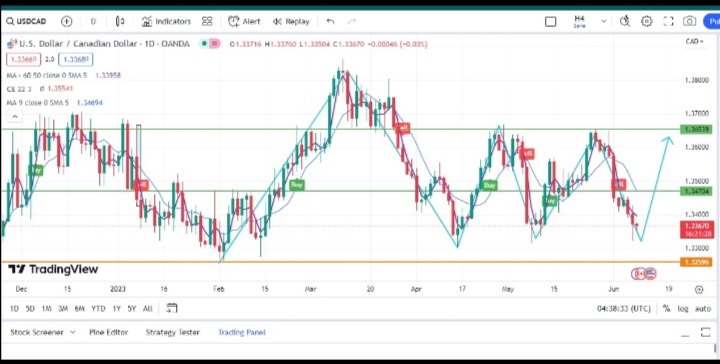Click the buy price 1.3368 button
Screen dimensions: 720x364
click(x=76, y=59)
